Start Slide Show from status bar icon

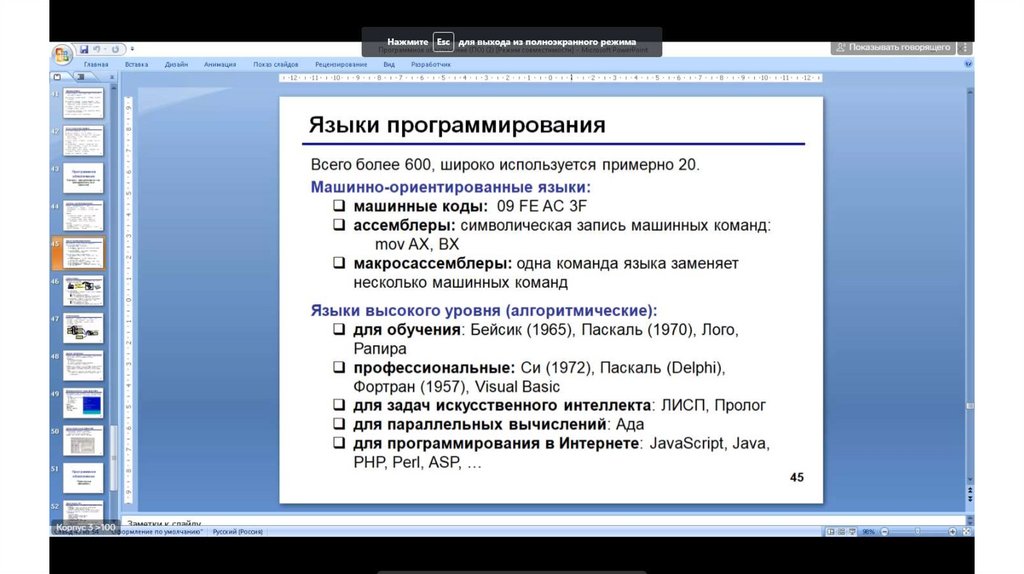tap(852, 532)
